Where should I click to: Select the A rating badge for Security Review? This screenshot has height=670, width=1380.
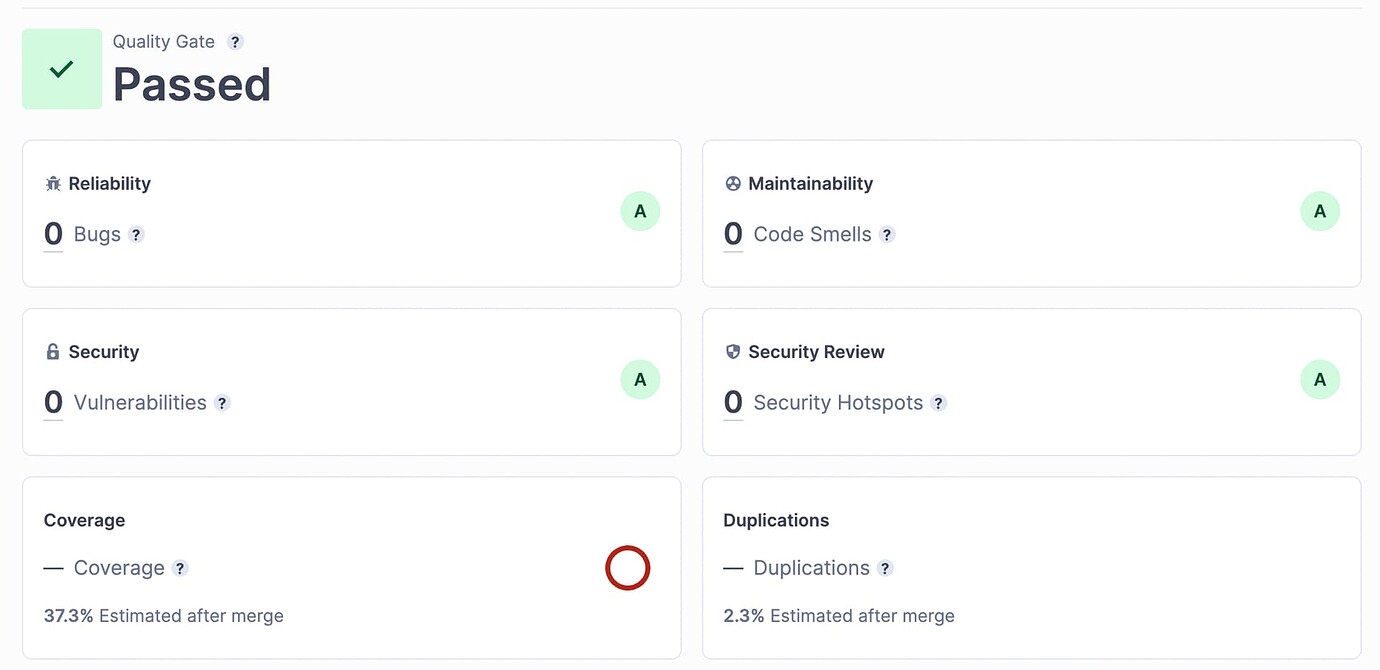(1320, 379)
